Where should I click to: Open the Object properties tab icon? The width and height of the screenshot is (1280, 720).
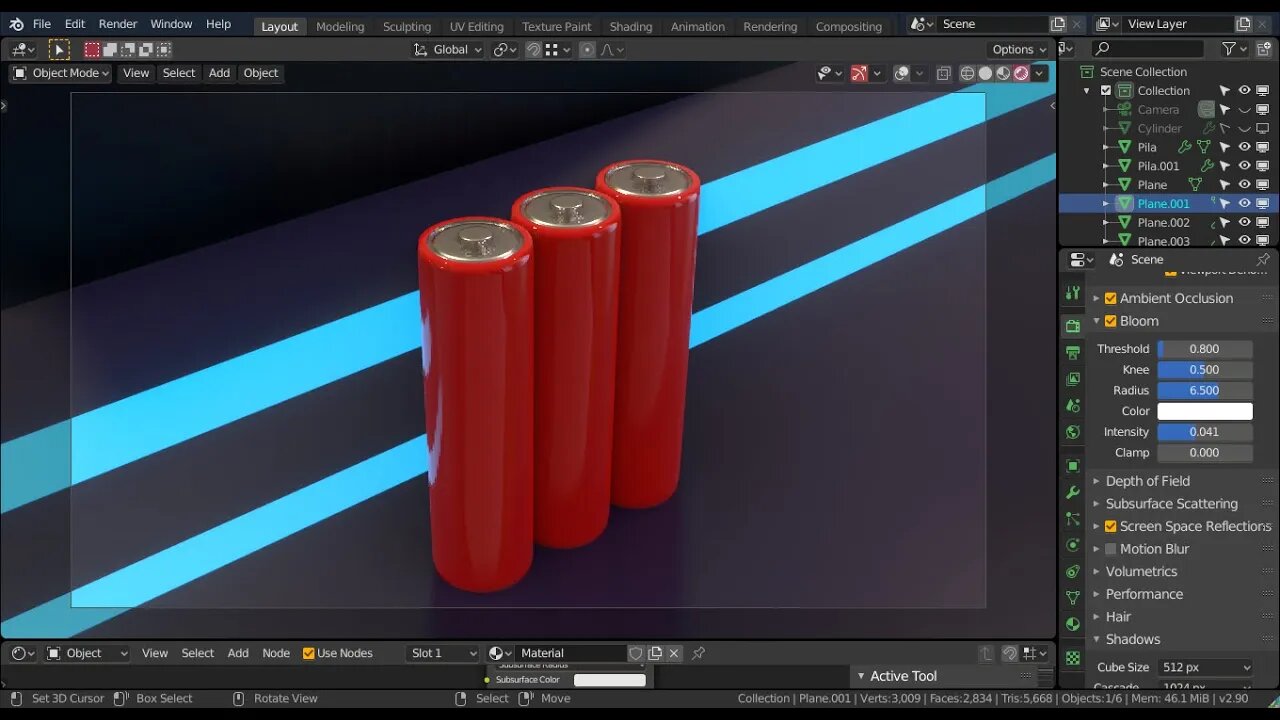pyautogui.click(x=1073, y=466)
